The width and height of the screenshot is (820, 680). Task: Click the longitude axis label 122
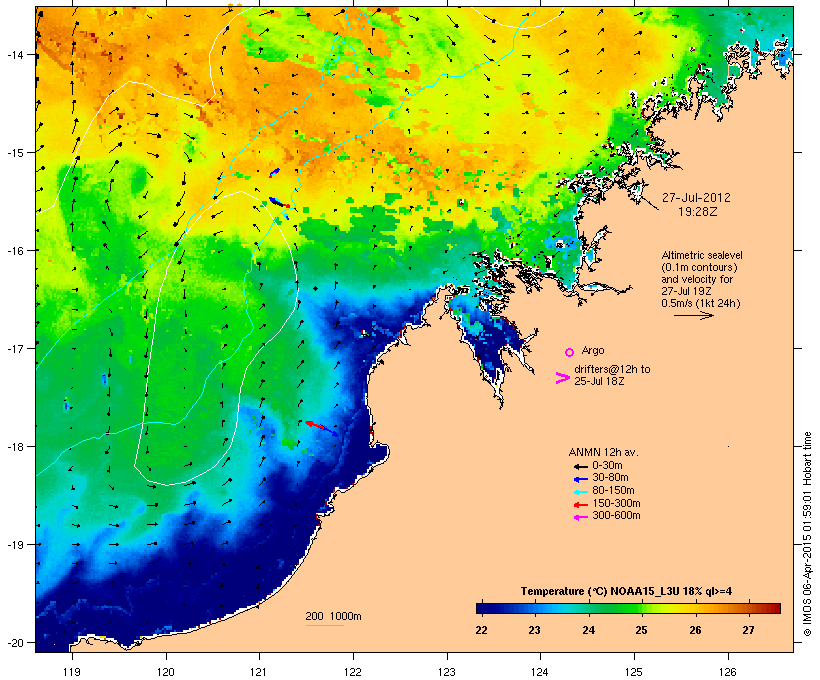click(353, 672)
